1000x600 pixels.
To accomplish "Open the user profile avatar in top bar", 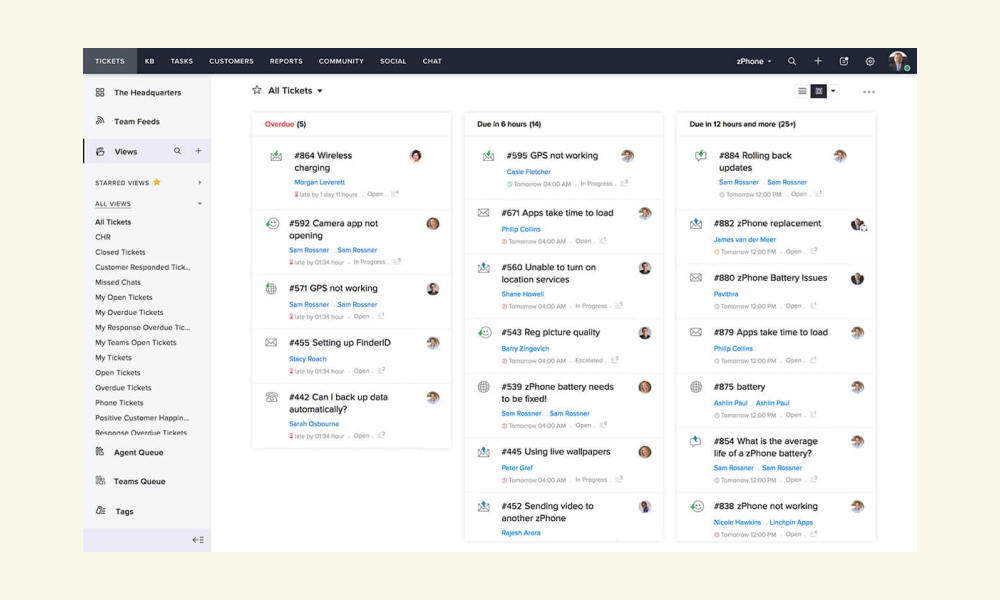I will tap(898, 61).
